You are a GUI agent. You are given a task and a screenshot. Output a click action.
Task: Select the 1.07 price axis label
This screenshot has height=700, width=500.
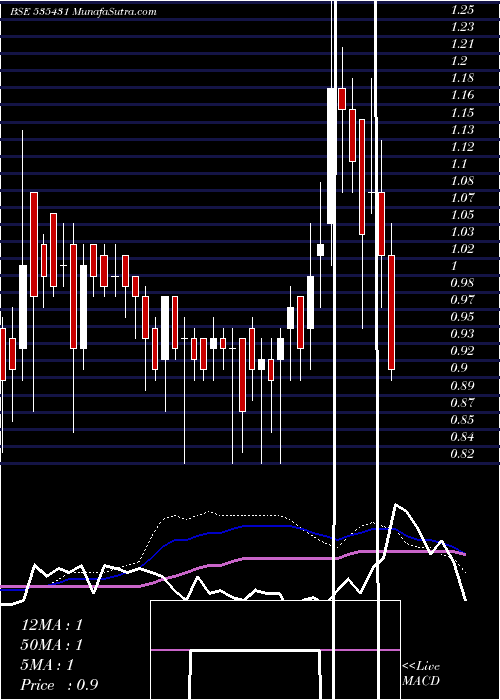(x=463, y=197)
